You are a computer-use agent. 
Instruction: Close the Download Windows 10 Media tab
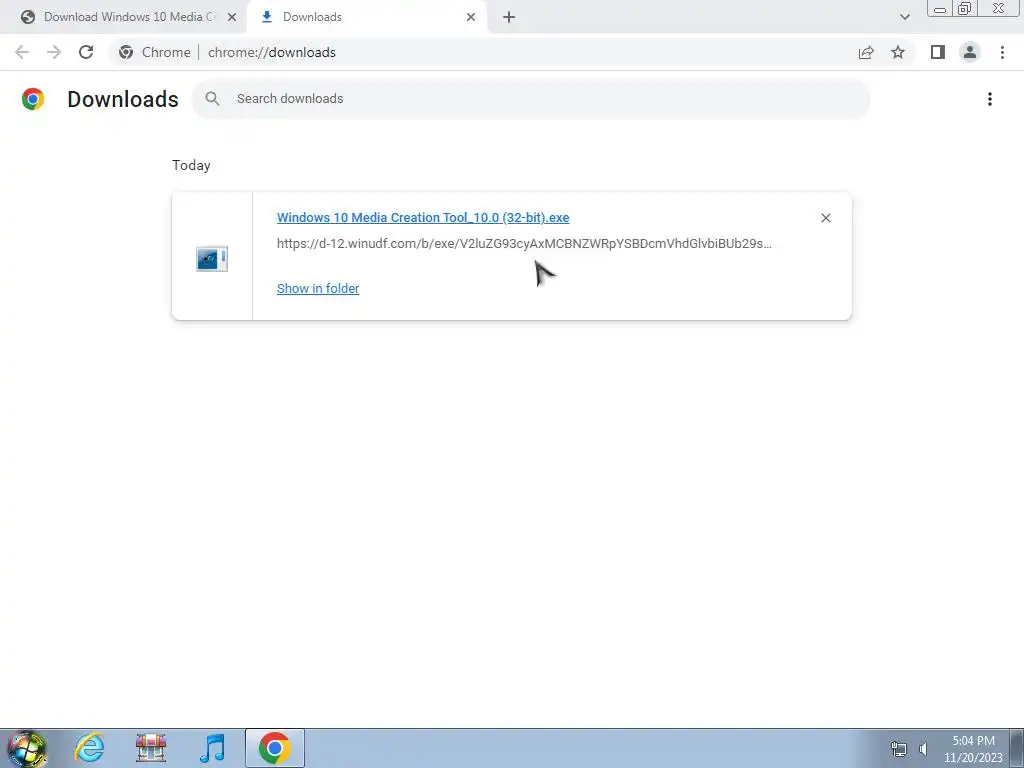(232, 17)
